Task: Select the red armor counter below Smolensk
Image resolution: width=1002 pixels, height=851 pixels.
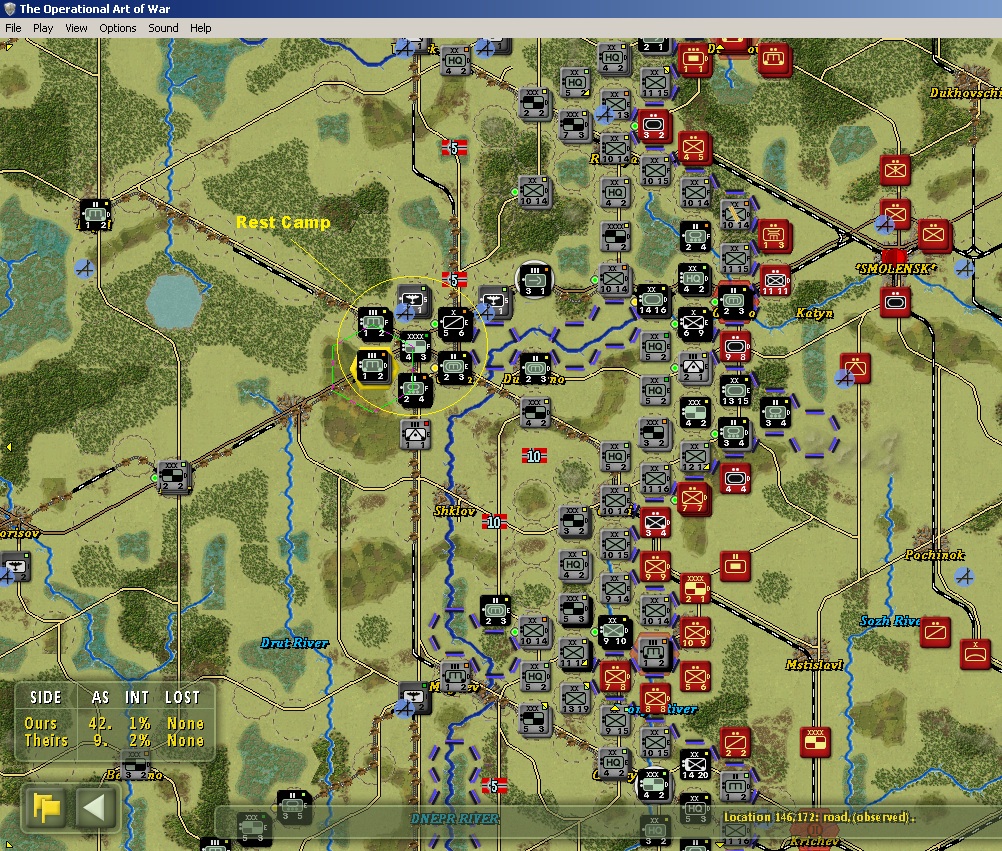Action: pyautogui.click(x=895, y=302)
